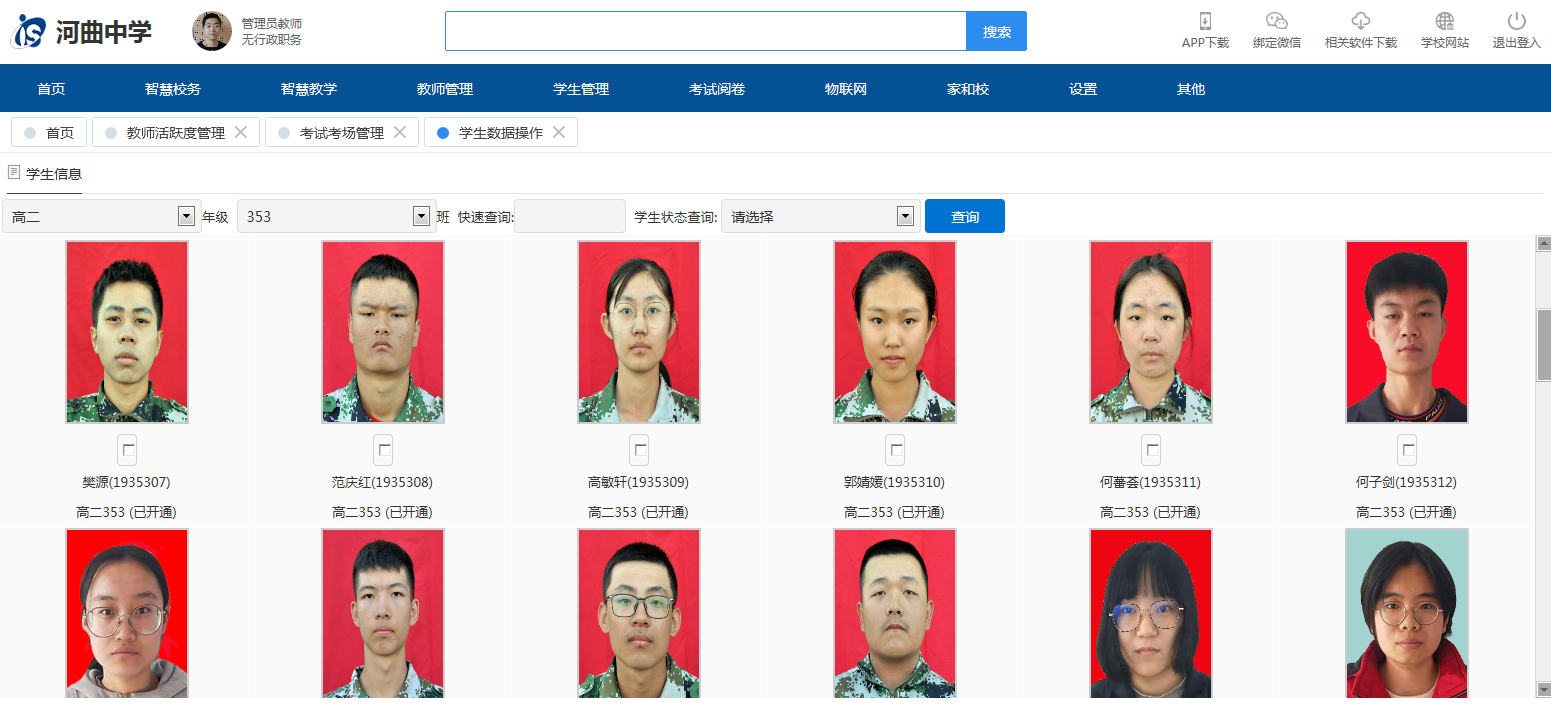
Task: Tick the checkbox for 樊源(1935307)
Action: (127, 450)
